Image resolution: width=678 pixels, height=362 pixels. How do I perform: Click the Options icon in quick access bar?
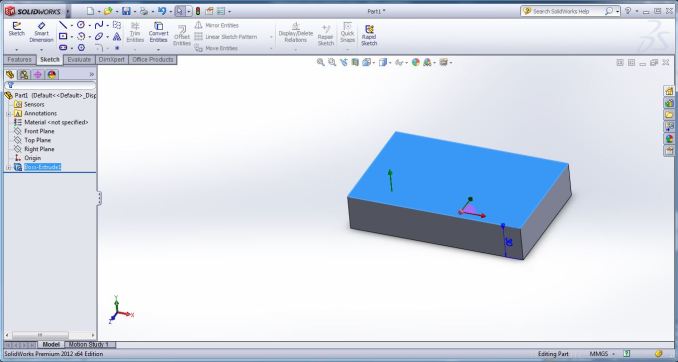pyautogui.click(x=221, y=11)
